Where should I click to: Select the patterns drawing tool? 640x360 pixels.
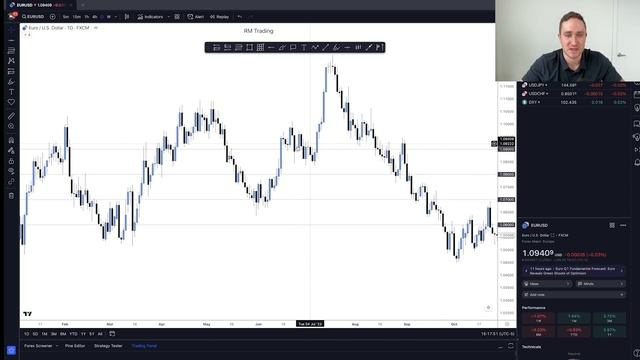click(x=11, y=61)
